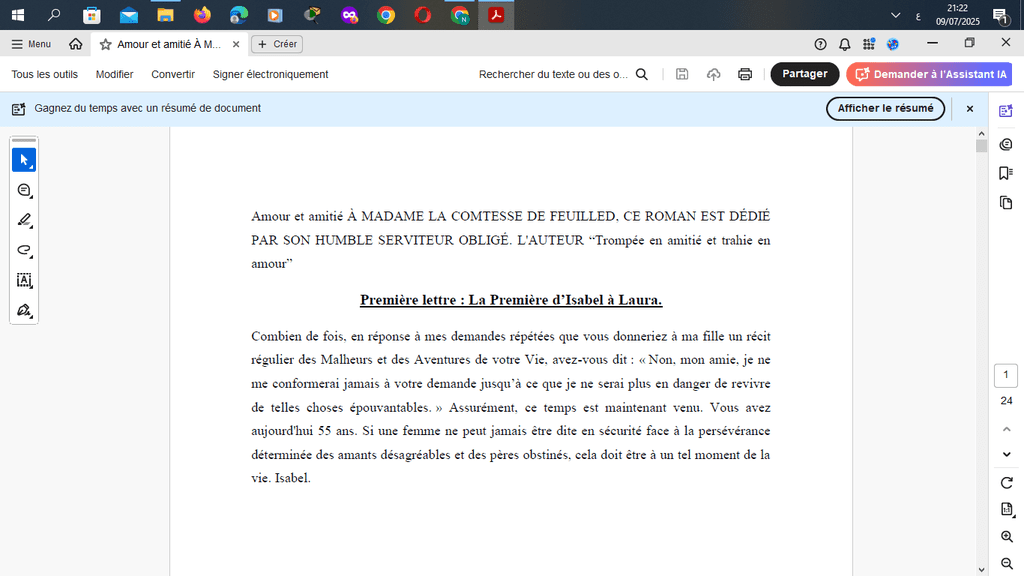Click the toolbar drag handle grip
The height and width of the screenshot is (576, 1024).
pos(24,140)
